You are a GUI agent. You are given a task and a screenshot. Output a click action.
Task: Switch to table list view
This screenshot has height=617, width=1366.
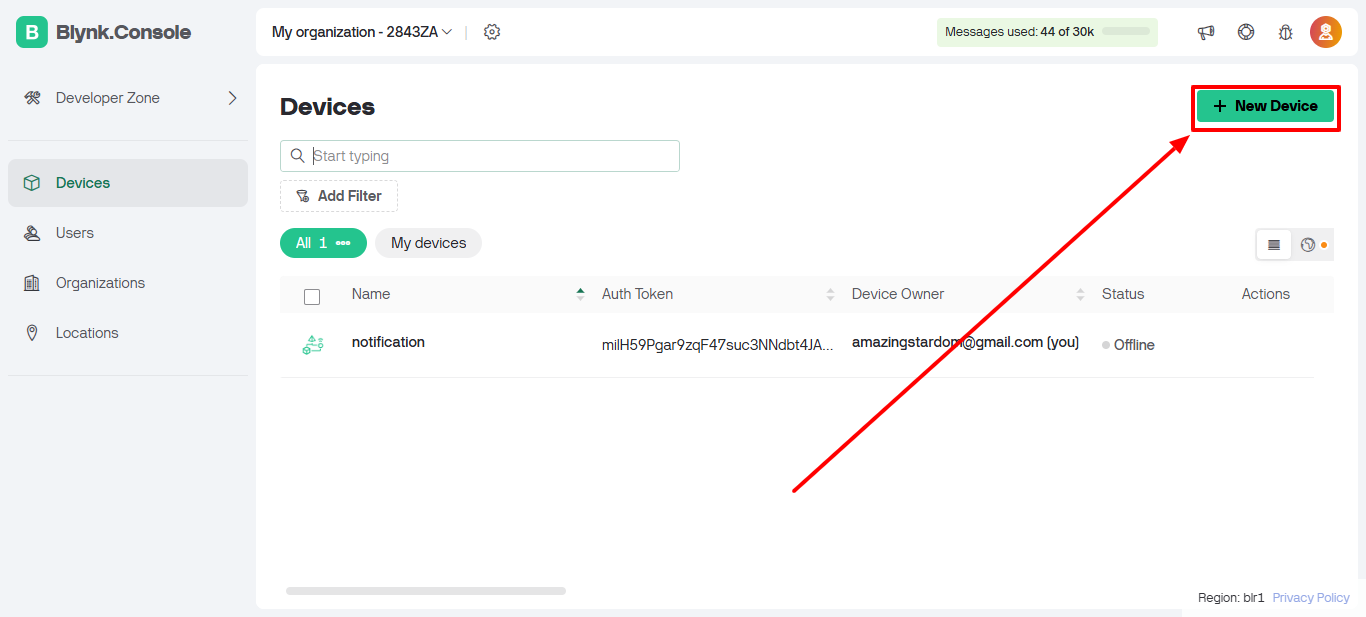1274,244
